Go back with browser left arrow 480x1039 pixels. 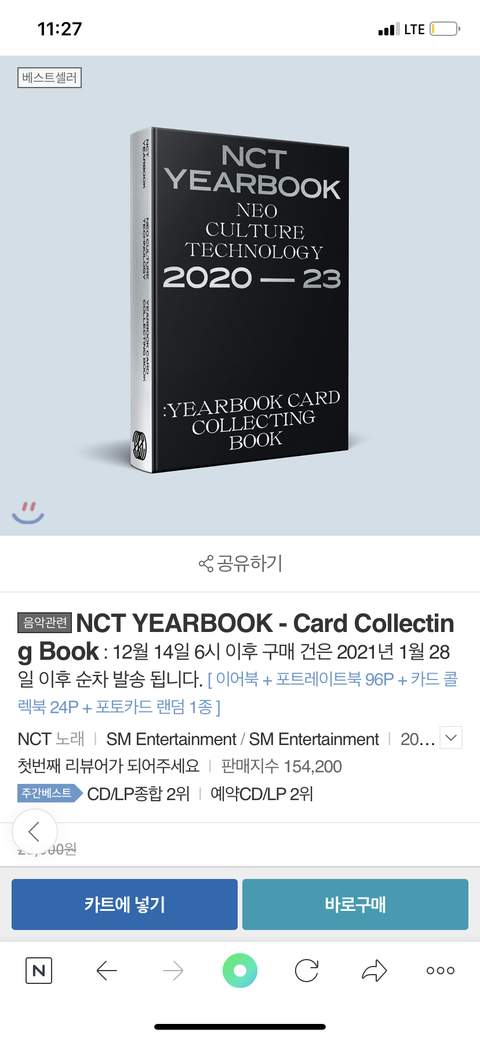pyautogui.click(x=106, y=971)
